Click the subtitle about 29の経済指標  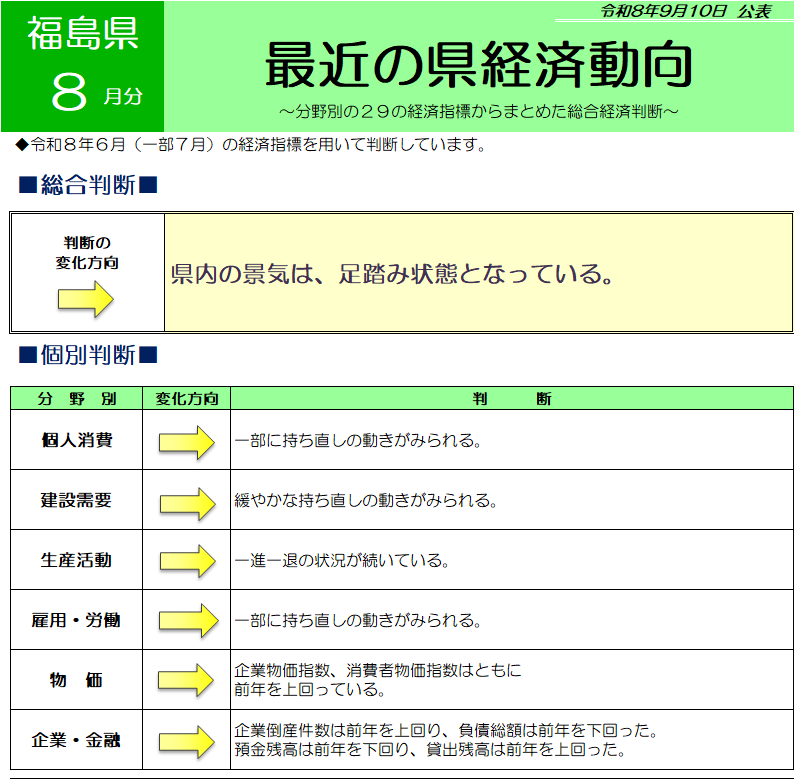point(478,111)
